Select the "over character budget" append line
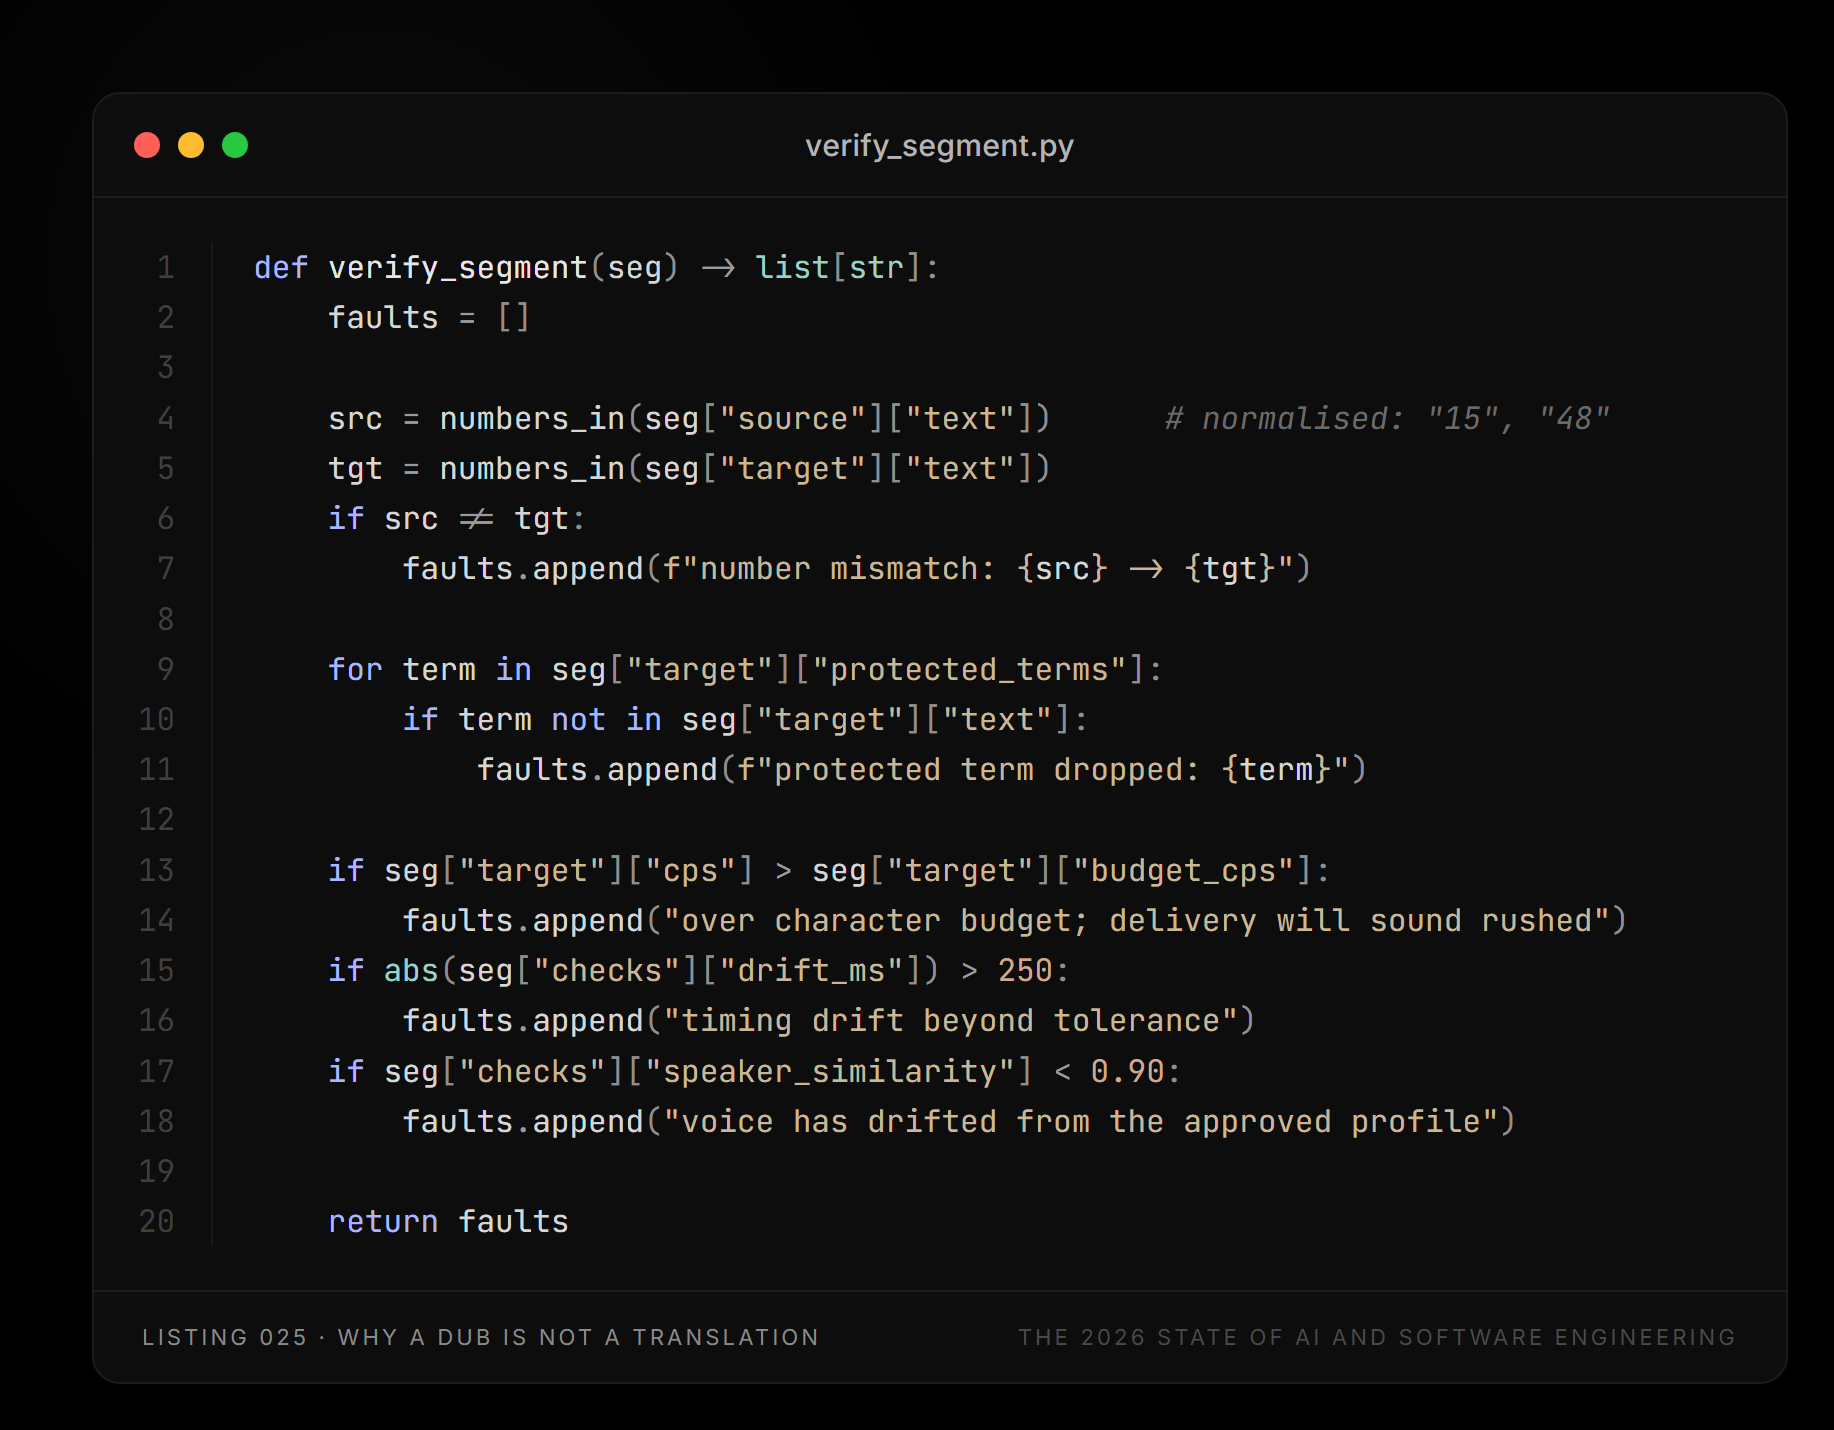The width and height of the screenshot is (1834, 1430). (1014, 920)
